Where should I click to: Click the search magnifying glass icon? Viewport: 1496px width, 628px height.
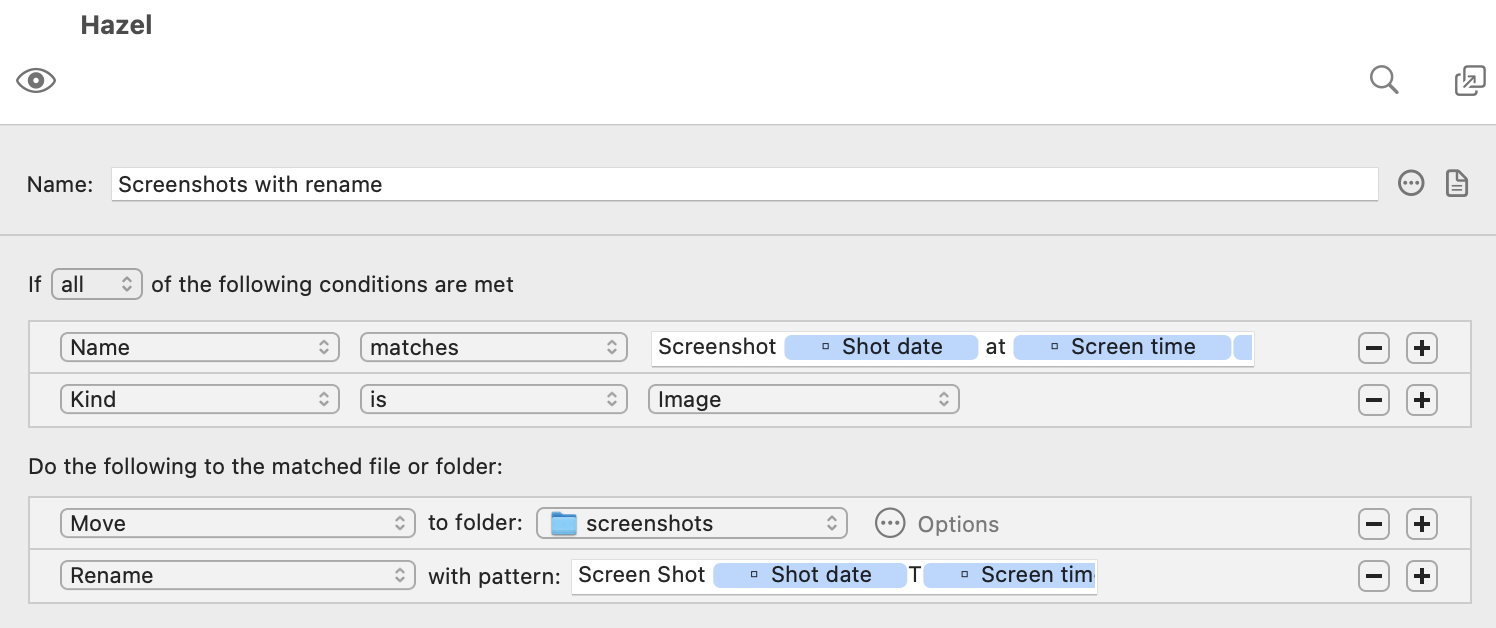[x=1383, y=80]
